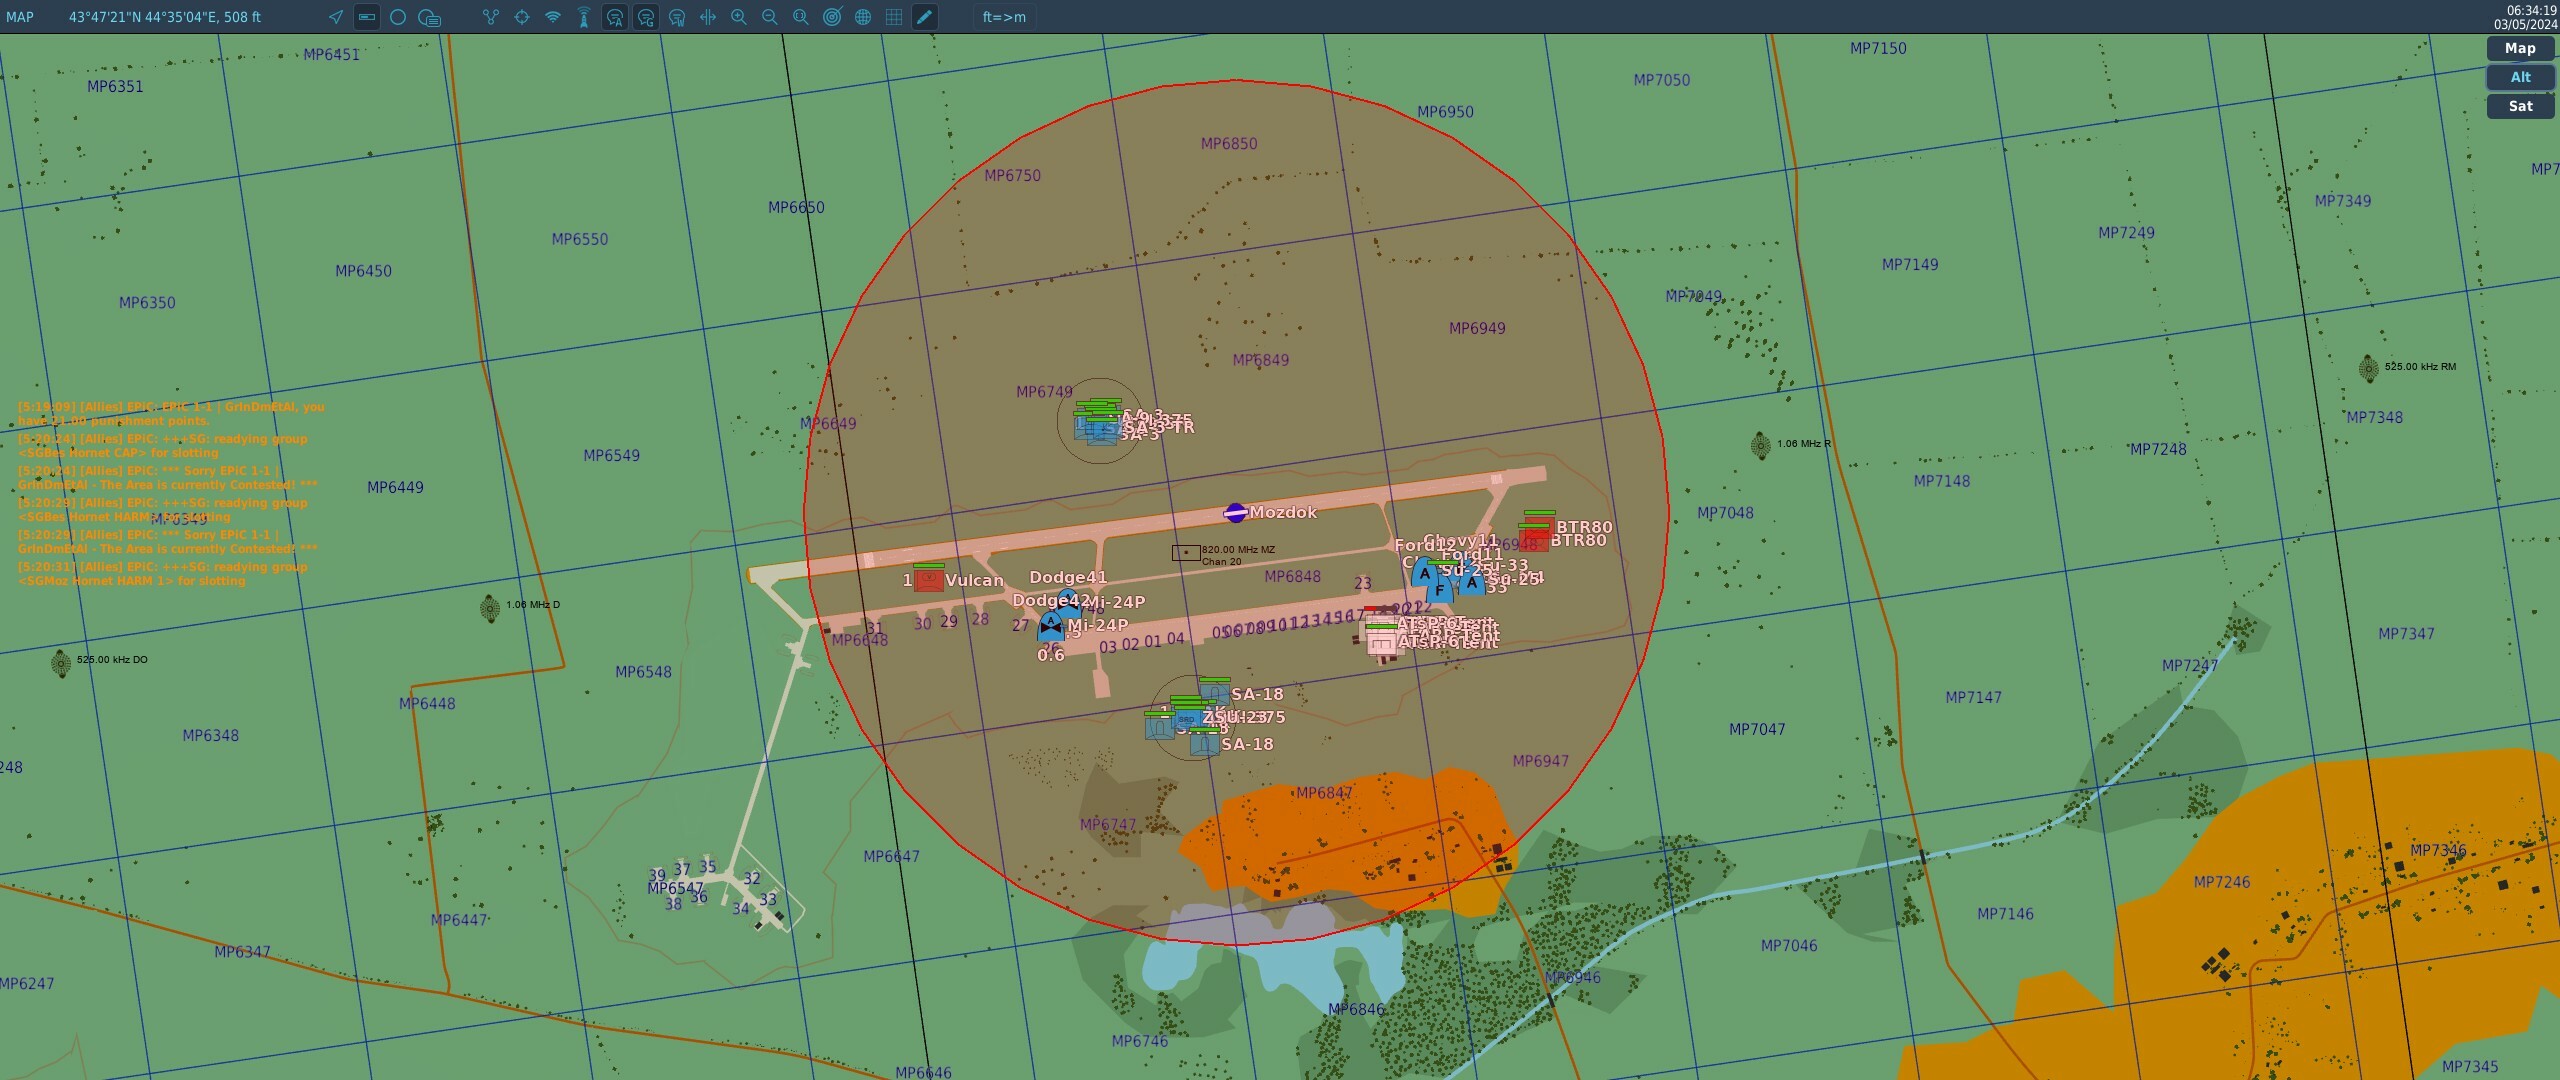The height and width of the screenshot is (1080, 2560).
Task: Click the globe icon in toolbar
Action: (863, 17)
